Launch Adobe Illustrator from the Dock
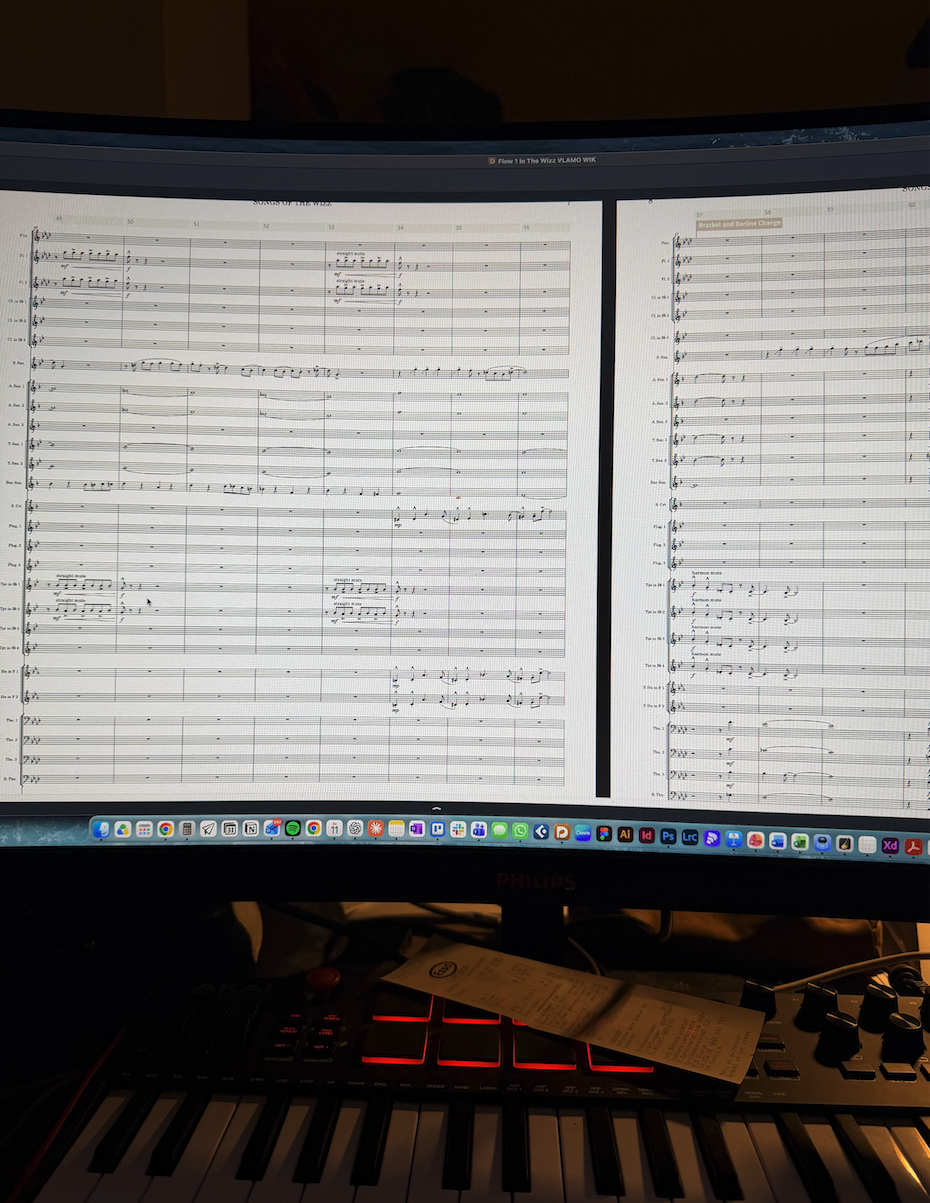The height and width of the screenshot is (1203, 930). click(x=625, y=833)
